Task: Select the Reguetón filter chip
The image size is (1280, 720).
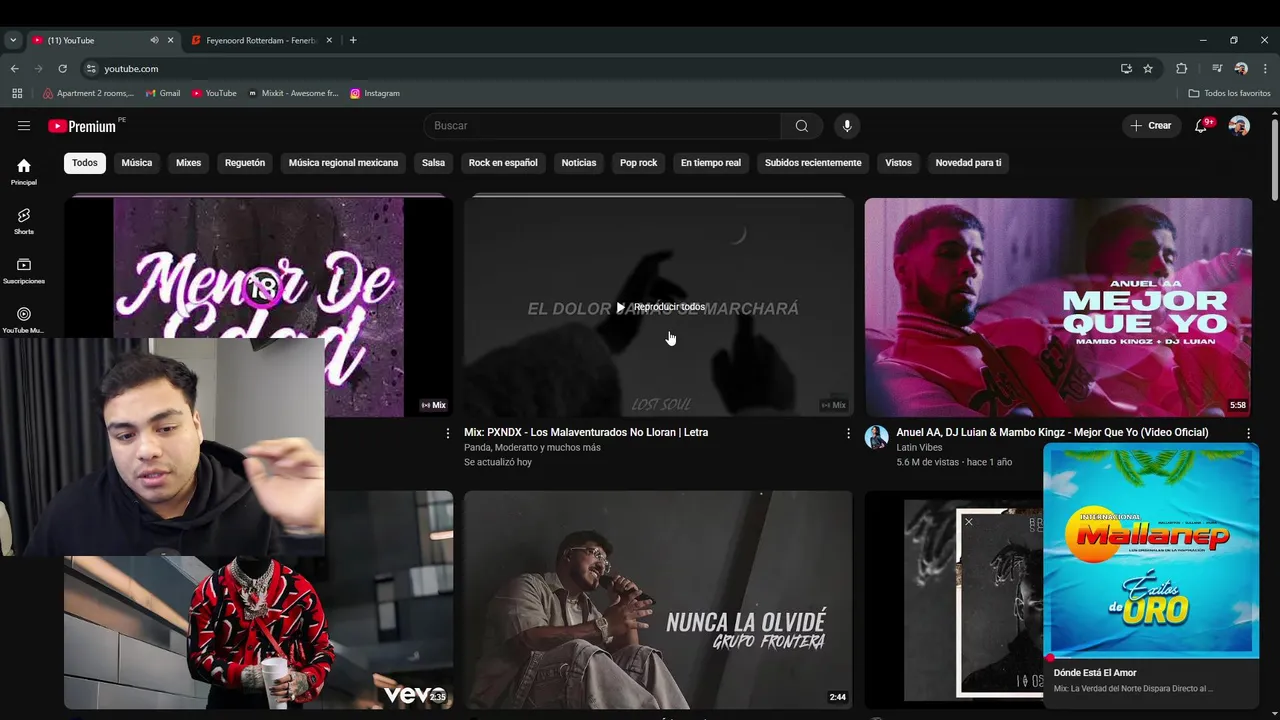Action: [x=245, y=163]
